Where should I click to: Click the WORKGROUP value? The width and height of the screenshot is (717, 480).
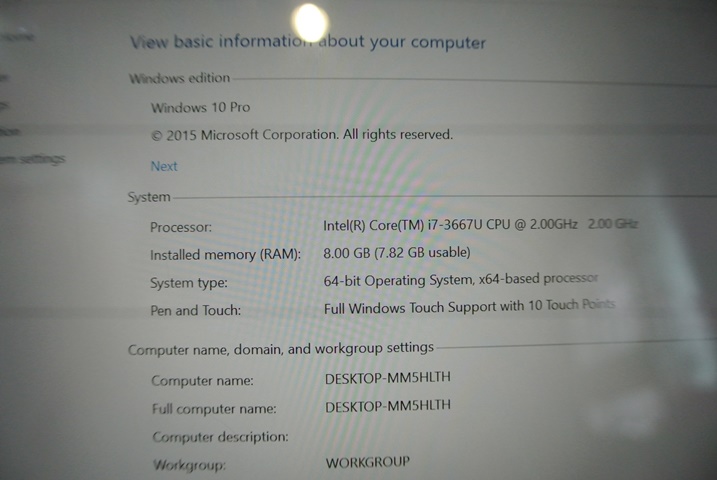pyautogui.click(x=368, y=463)
